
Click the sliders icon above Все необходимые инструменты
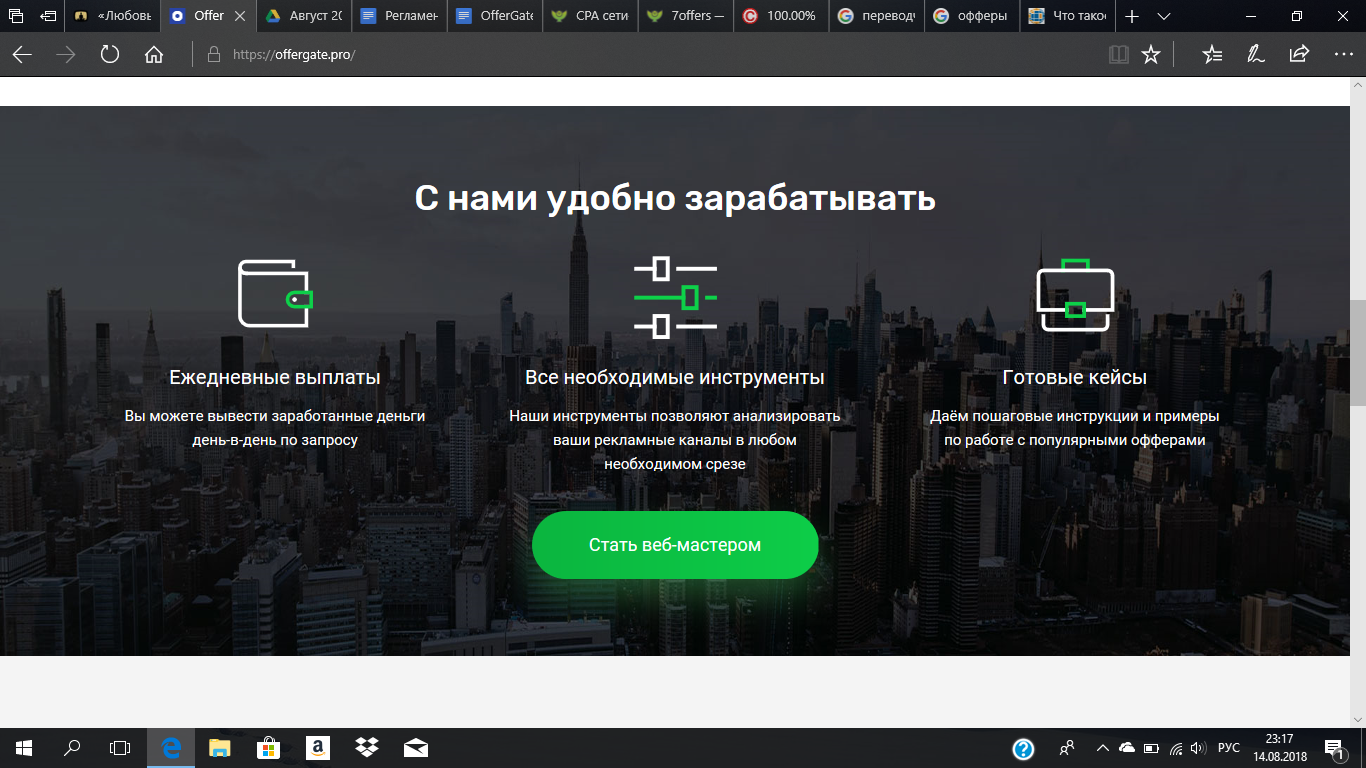[x=674, y=294]
